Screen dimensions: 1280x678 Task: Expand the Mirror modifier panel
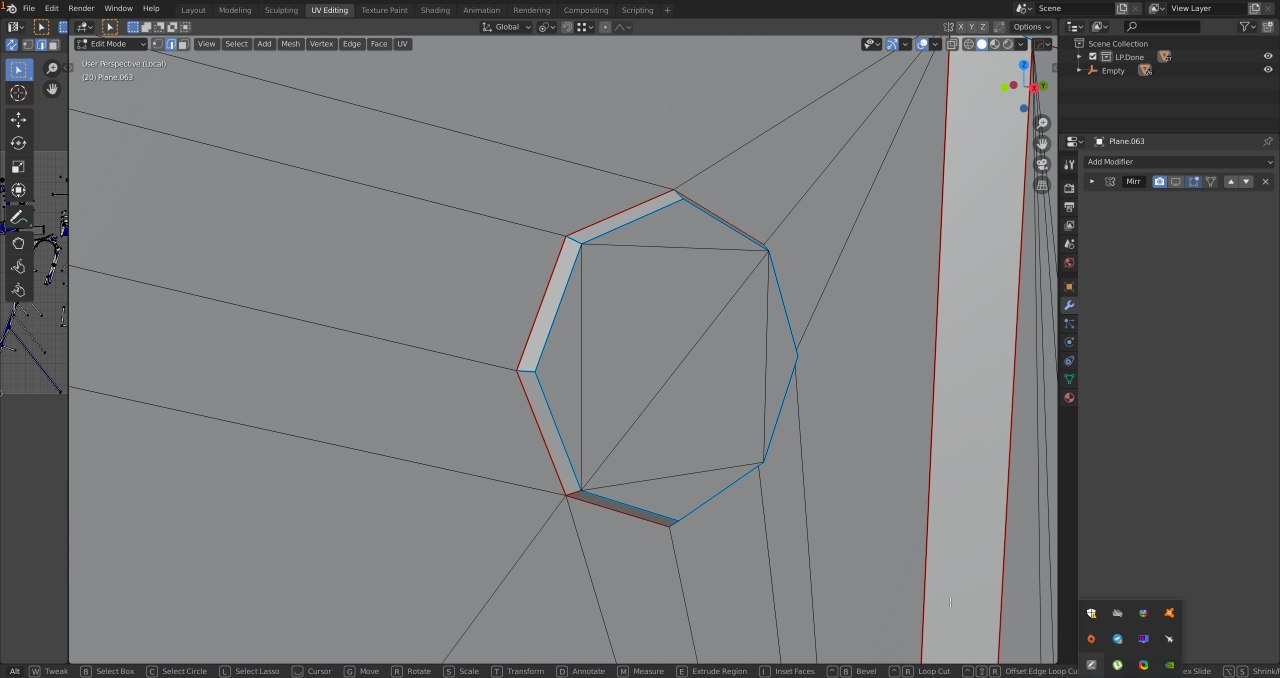click(x=1092, y=182)
